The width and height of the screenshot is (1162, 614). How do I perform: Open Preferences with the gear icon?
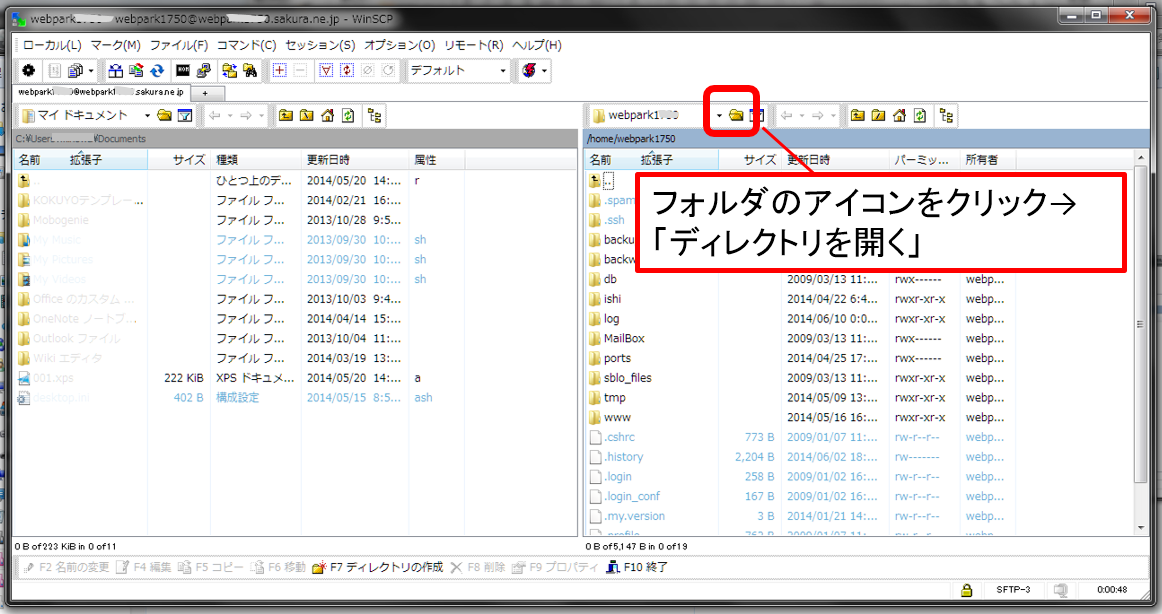click(29, 71)
